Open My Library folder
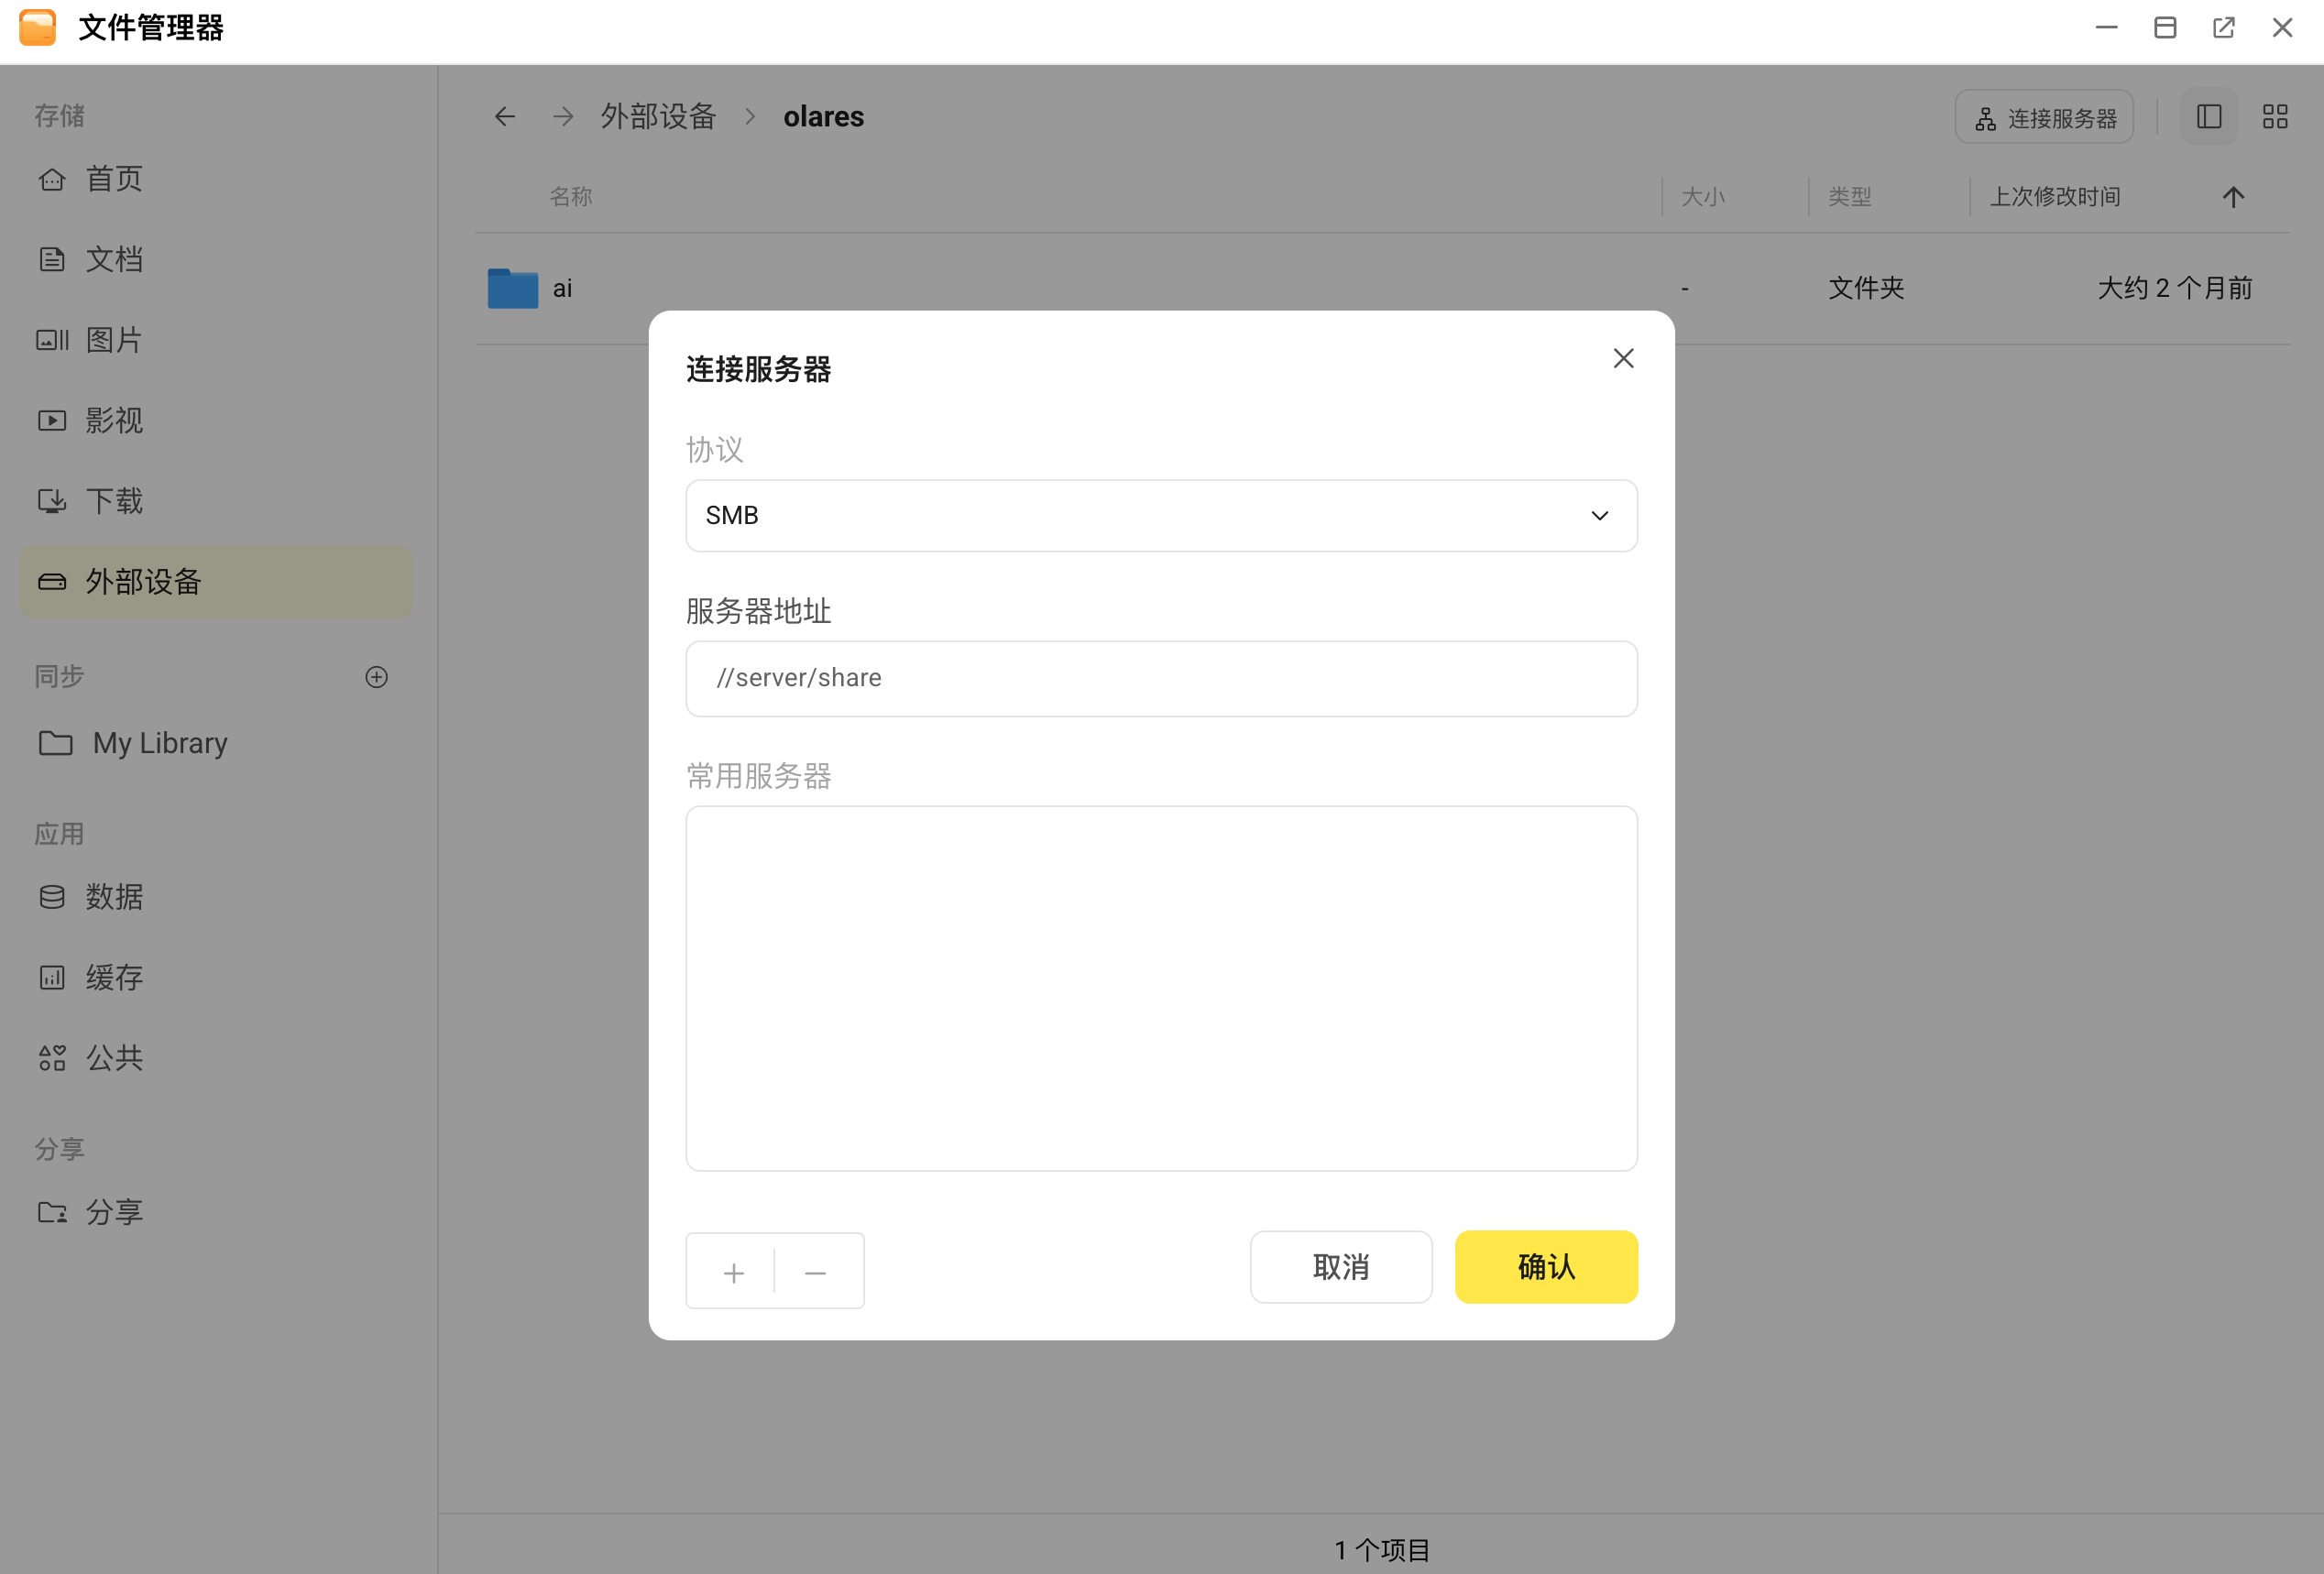The height and width of the screenshot is (1574, 2324). [x=216, y=743]
